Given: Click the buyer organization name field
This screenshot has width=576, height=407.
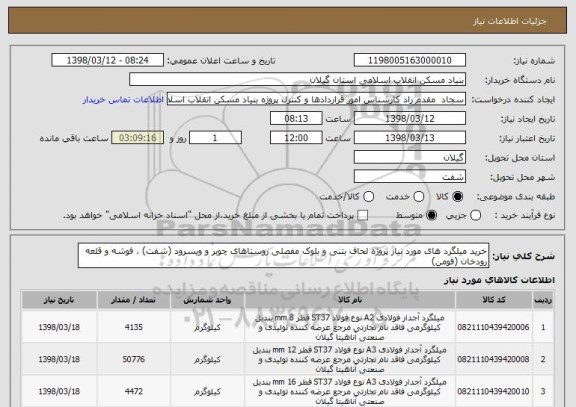Looking at the screenshot, I should (298, 80).
